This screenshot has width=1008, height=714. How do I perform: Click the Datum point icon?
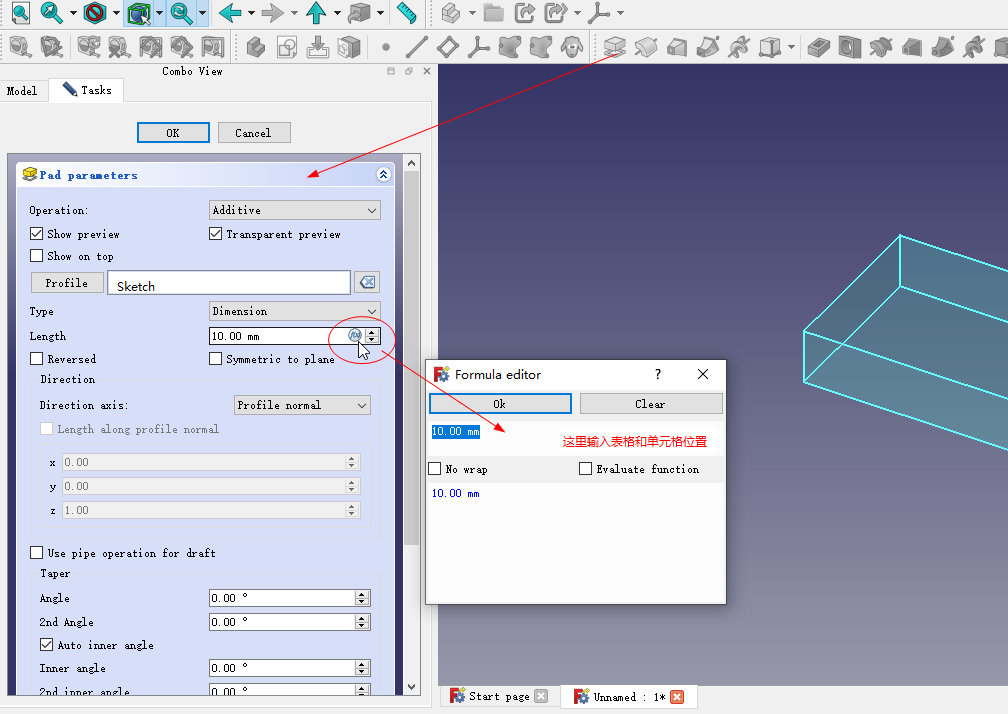(x=386, y=47)
